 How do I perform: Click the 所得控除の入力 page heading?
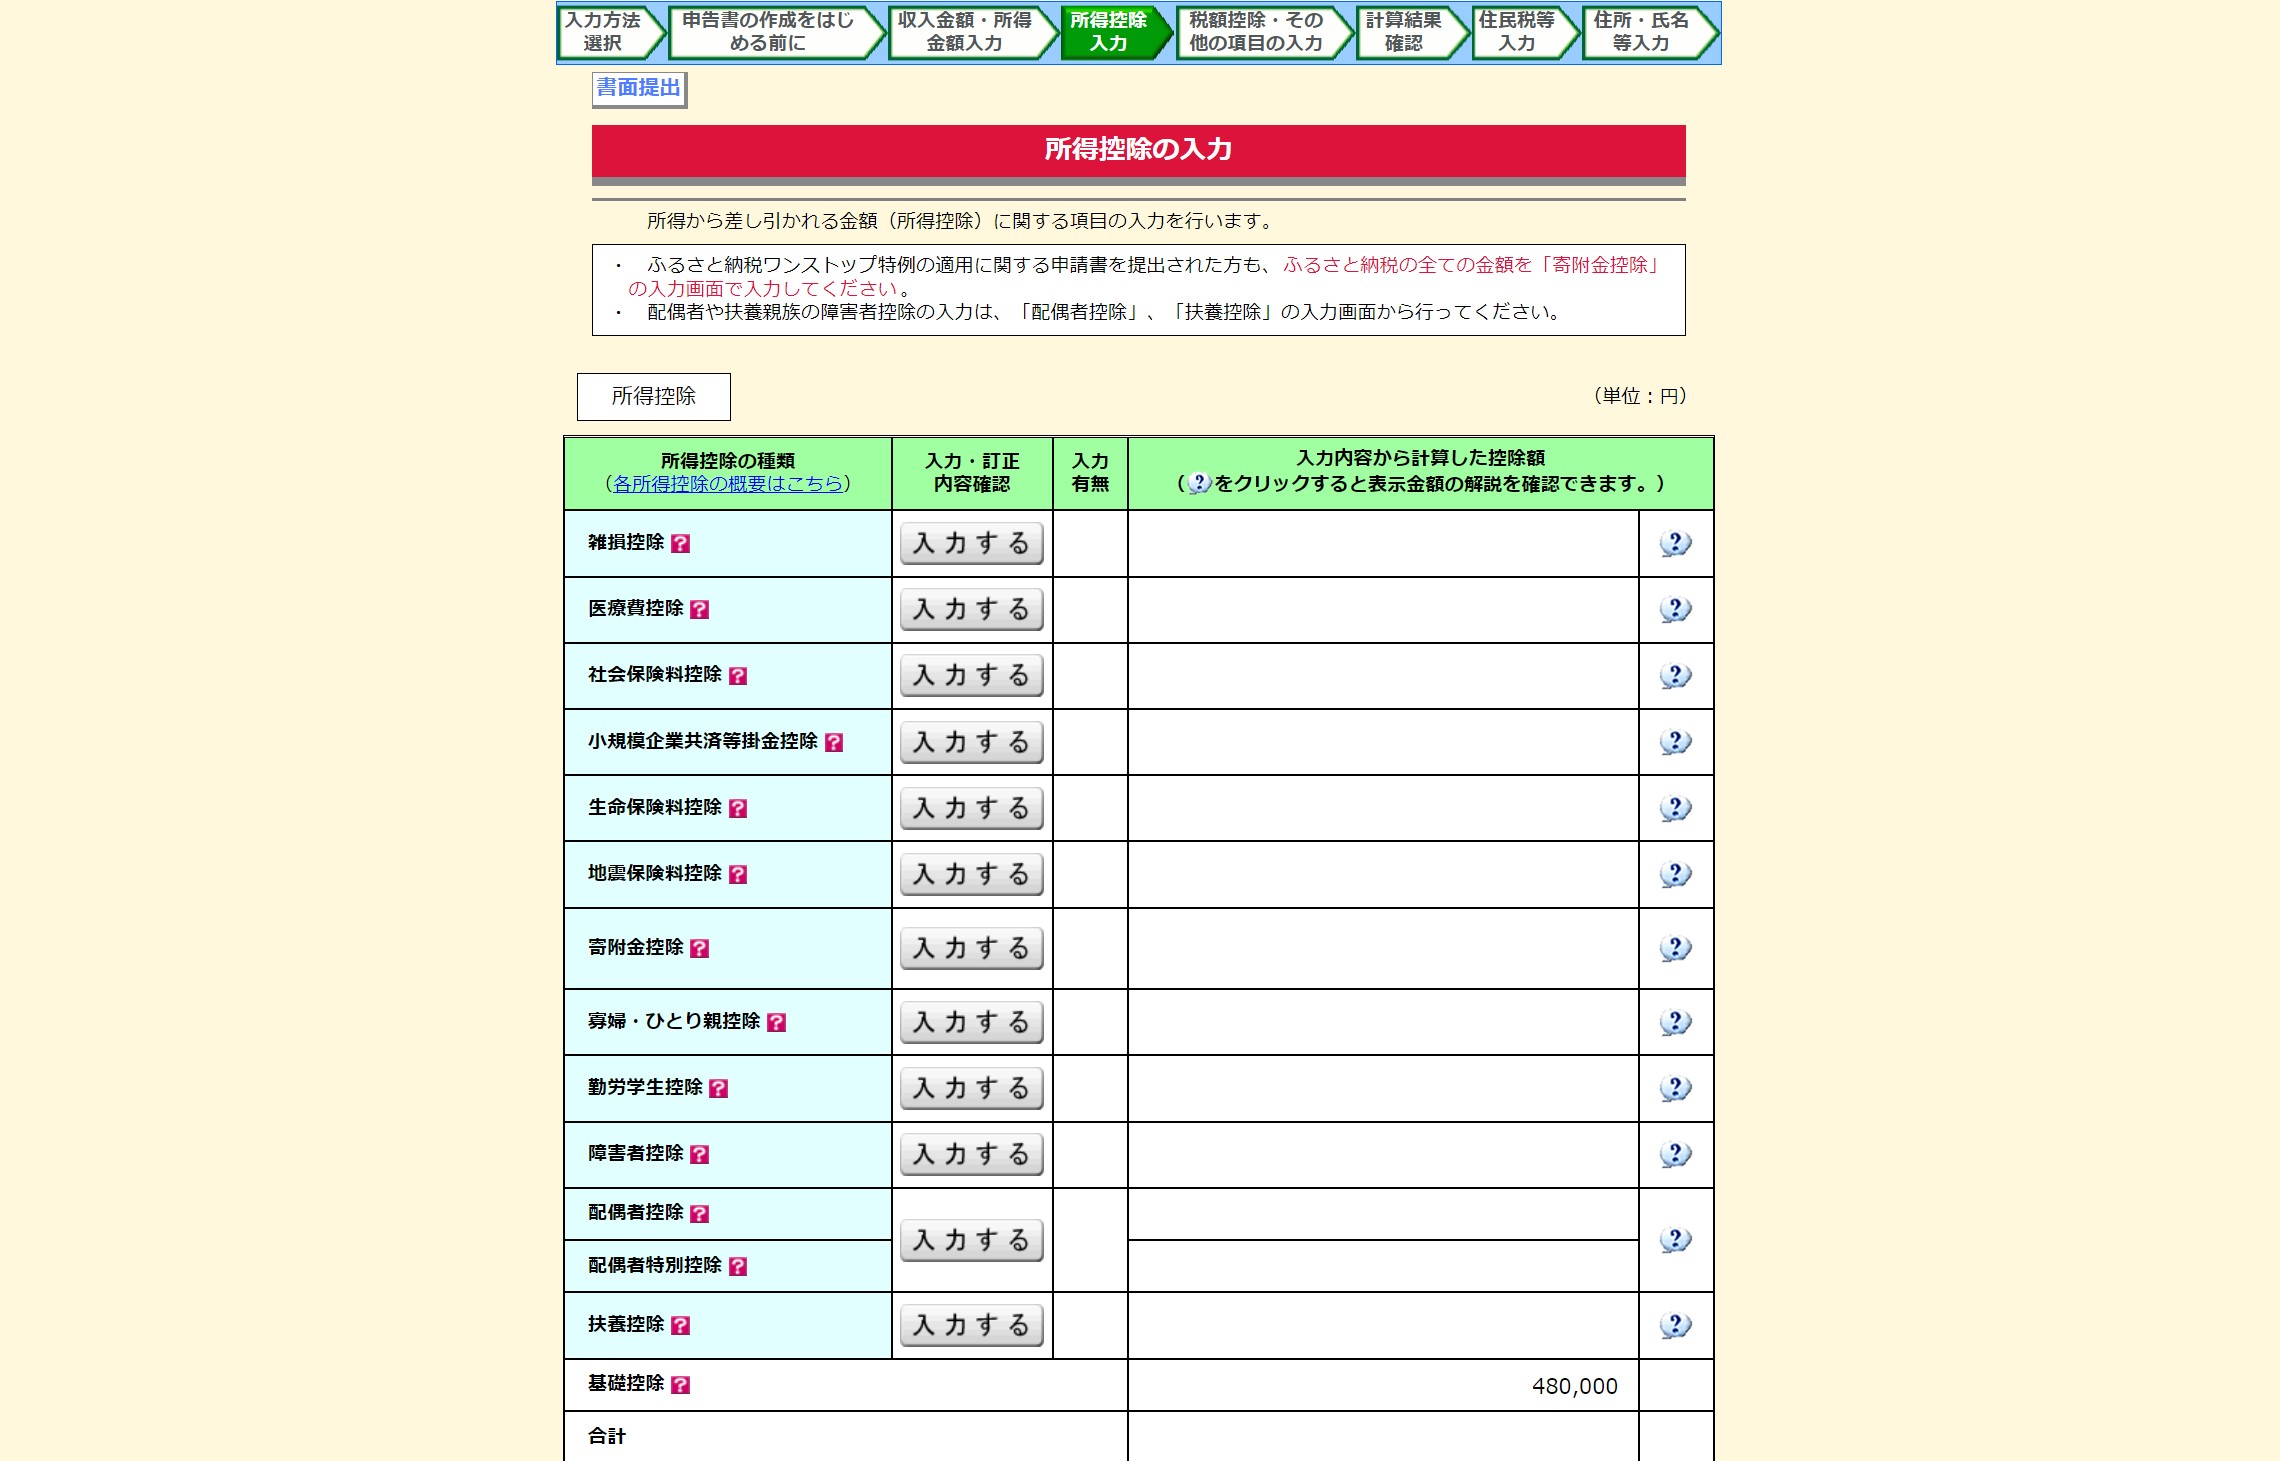pyautogui.click(x=1138, y=150)
